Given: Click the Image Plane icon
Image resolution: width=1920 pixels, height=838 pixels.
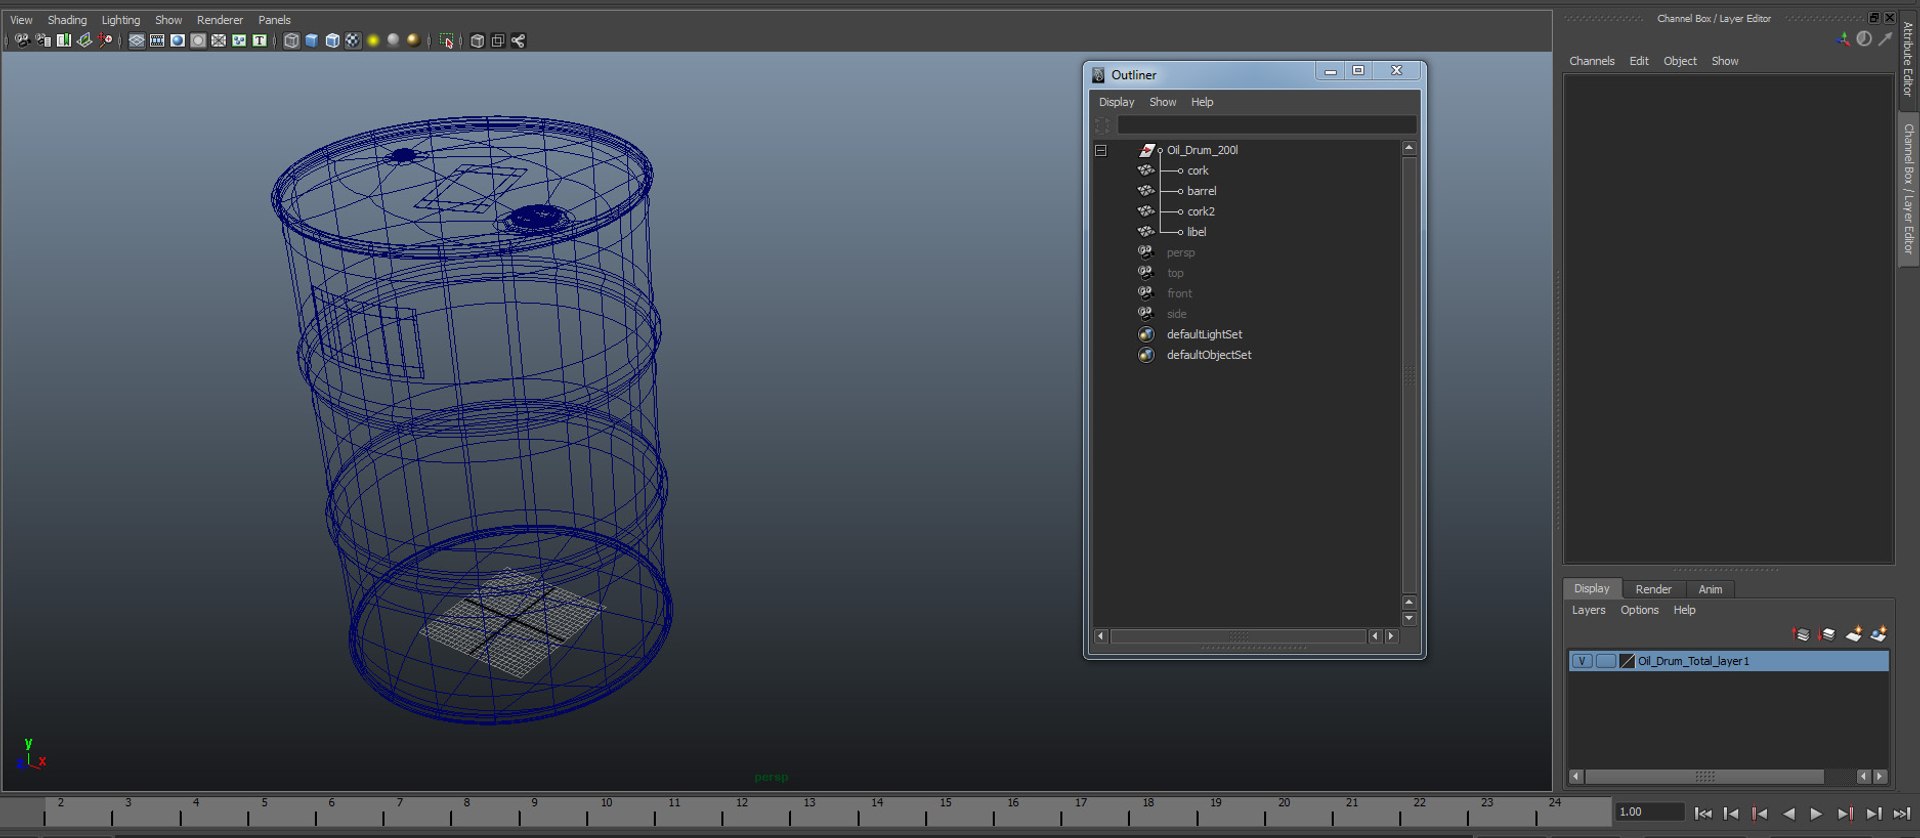Looking at the screenshot, I should pos(85,40).
